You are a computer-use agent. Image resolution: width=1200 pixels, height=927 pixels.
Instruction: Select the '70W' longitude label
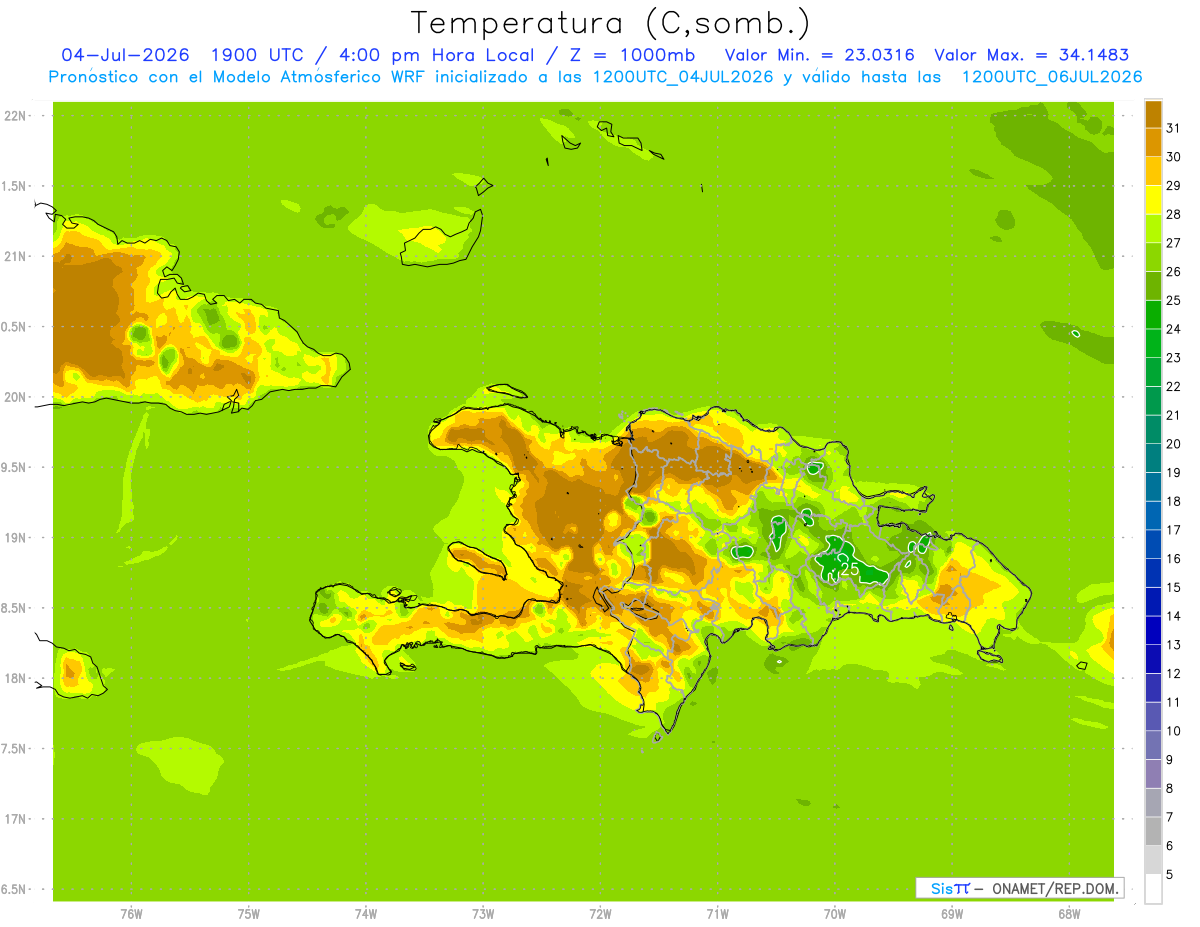pos(835,914)
